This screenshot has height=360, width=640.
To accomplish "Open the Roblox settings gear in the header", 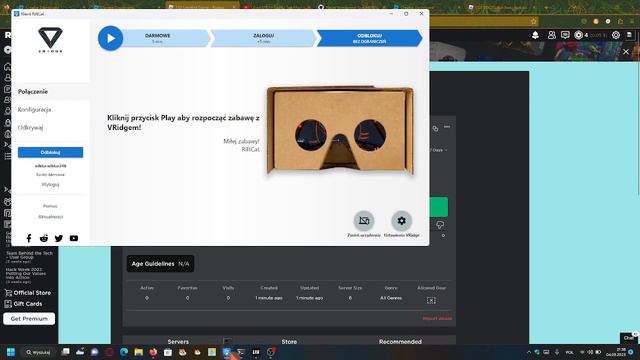I will click(616, 36).
